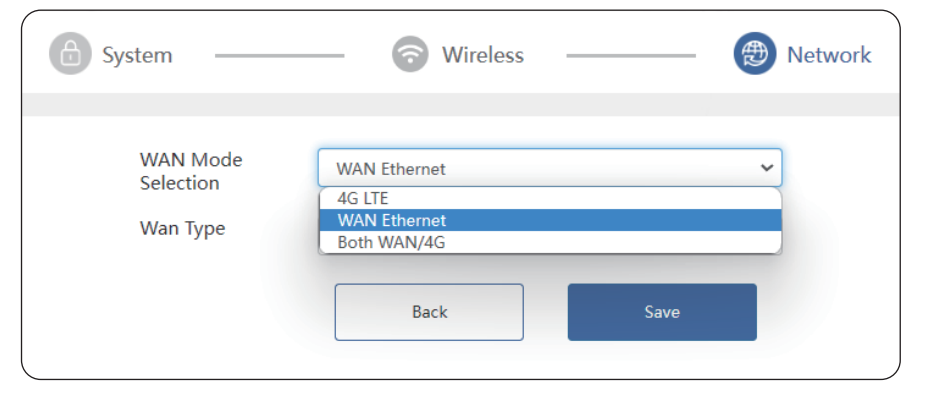Click the WAN Mode Selection combo box field
The image size is (925, 404).
click(x=540, y=168)
